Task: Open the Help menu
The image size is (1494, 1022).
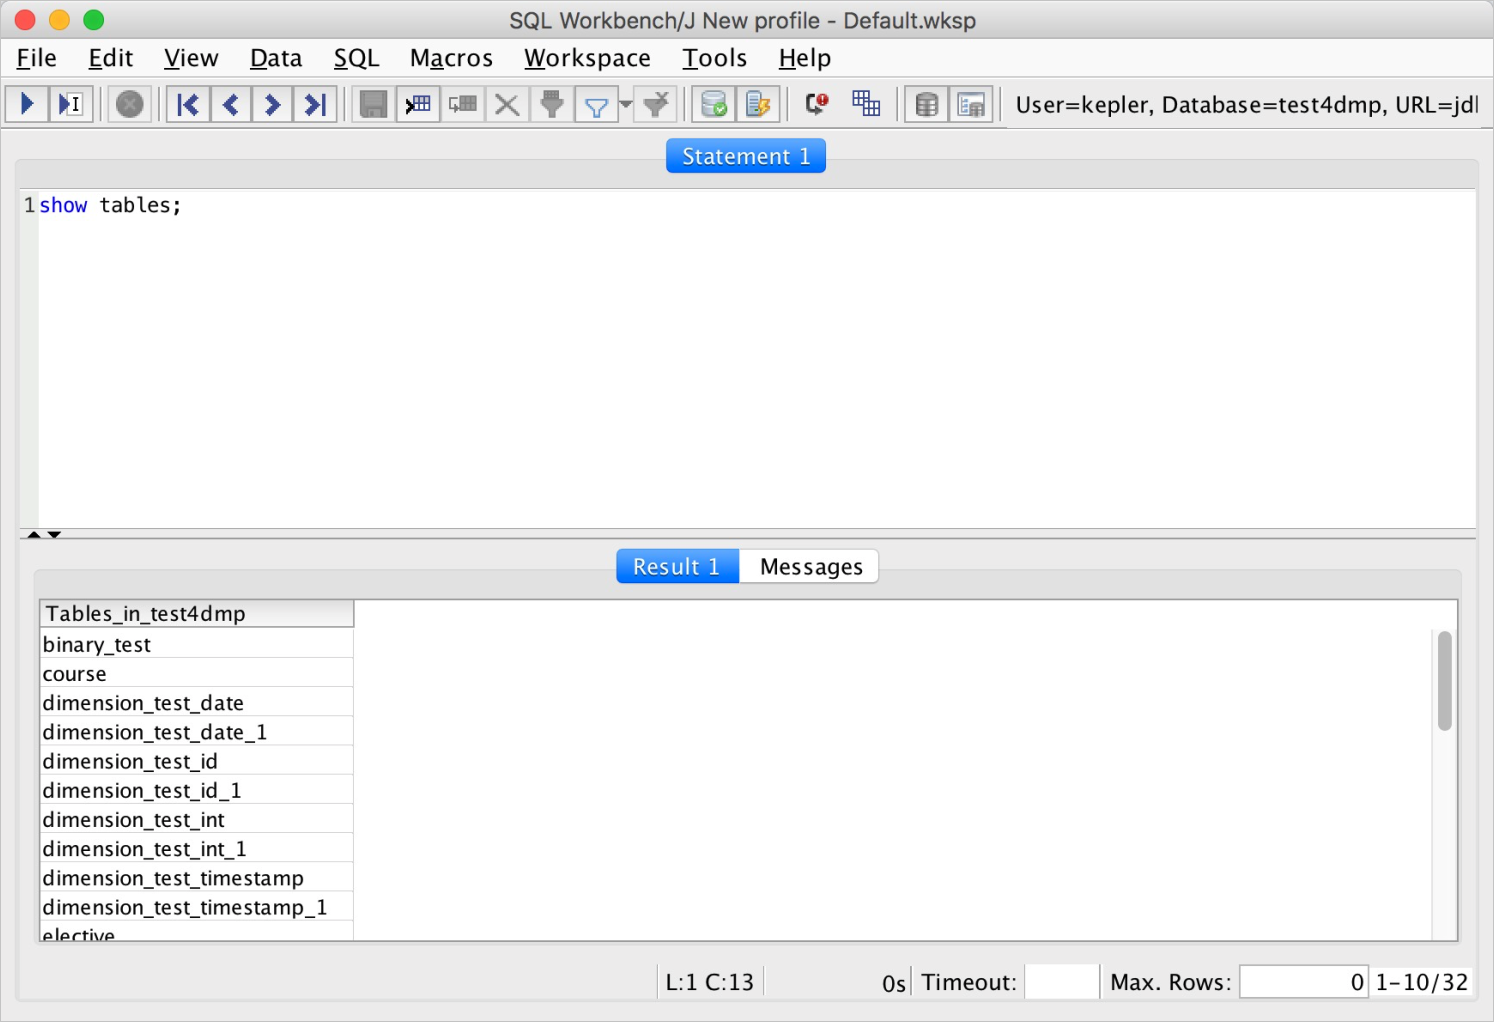Action: pyautogui.click(x=805, y=58)
